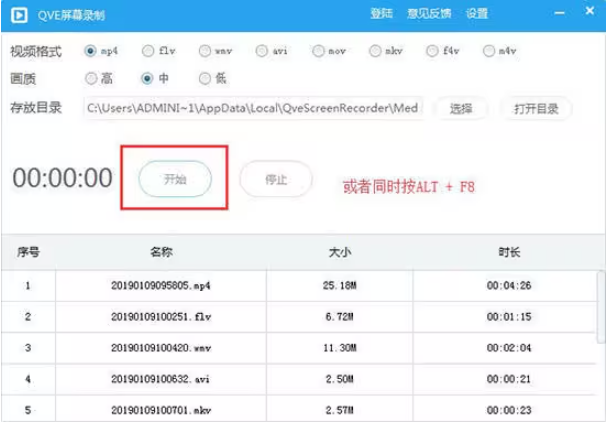The image size is (606, 423).
Task: Open the 登陆 login menu item
Action: click(381, 14)
